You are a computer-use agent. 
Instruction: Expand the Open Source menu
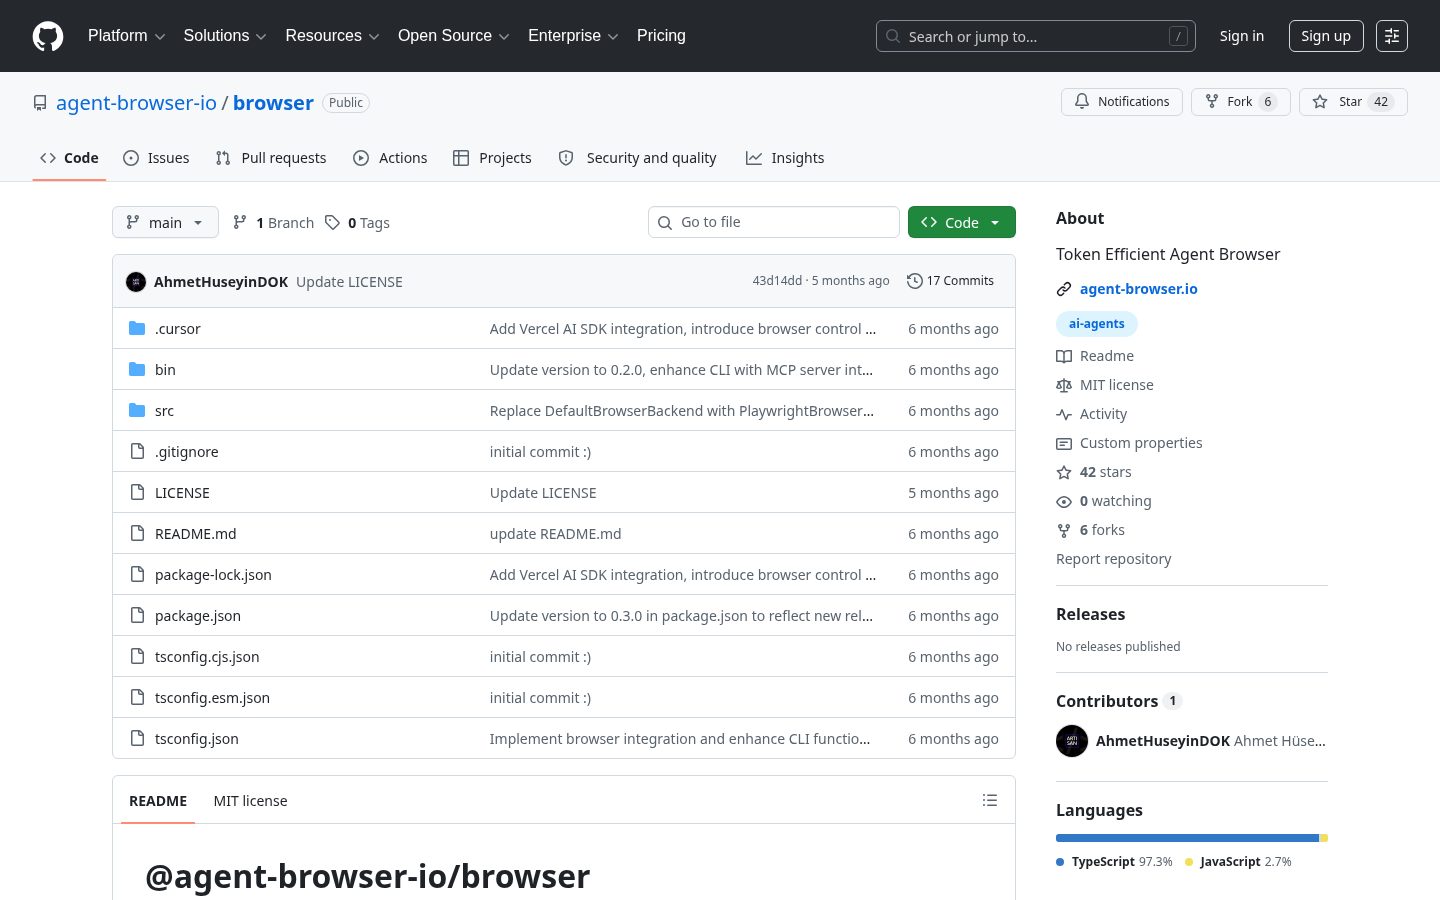tap(454, 36)
